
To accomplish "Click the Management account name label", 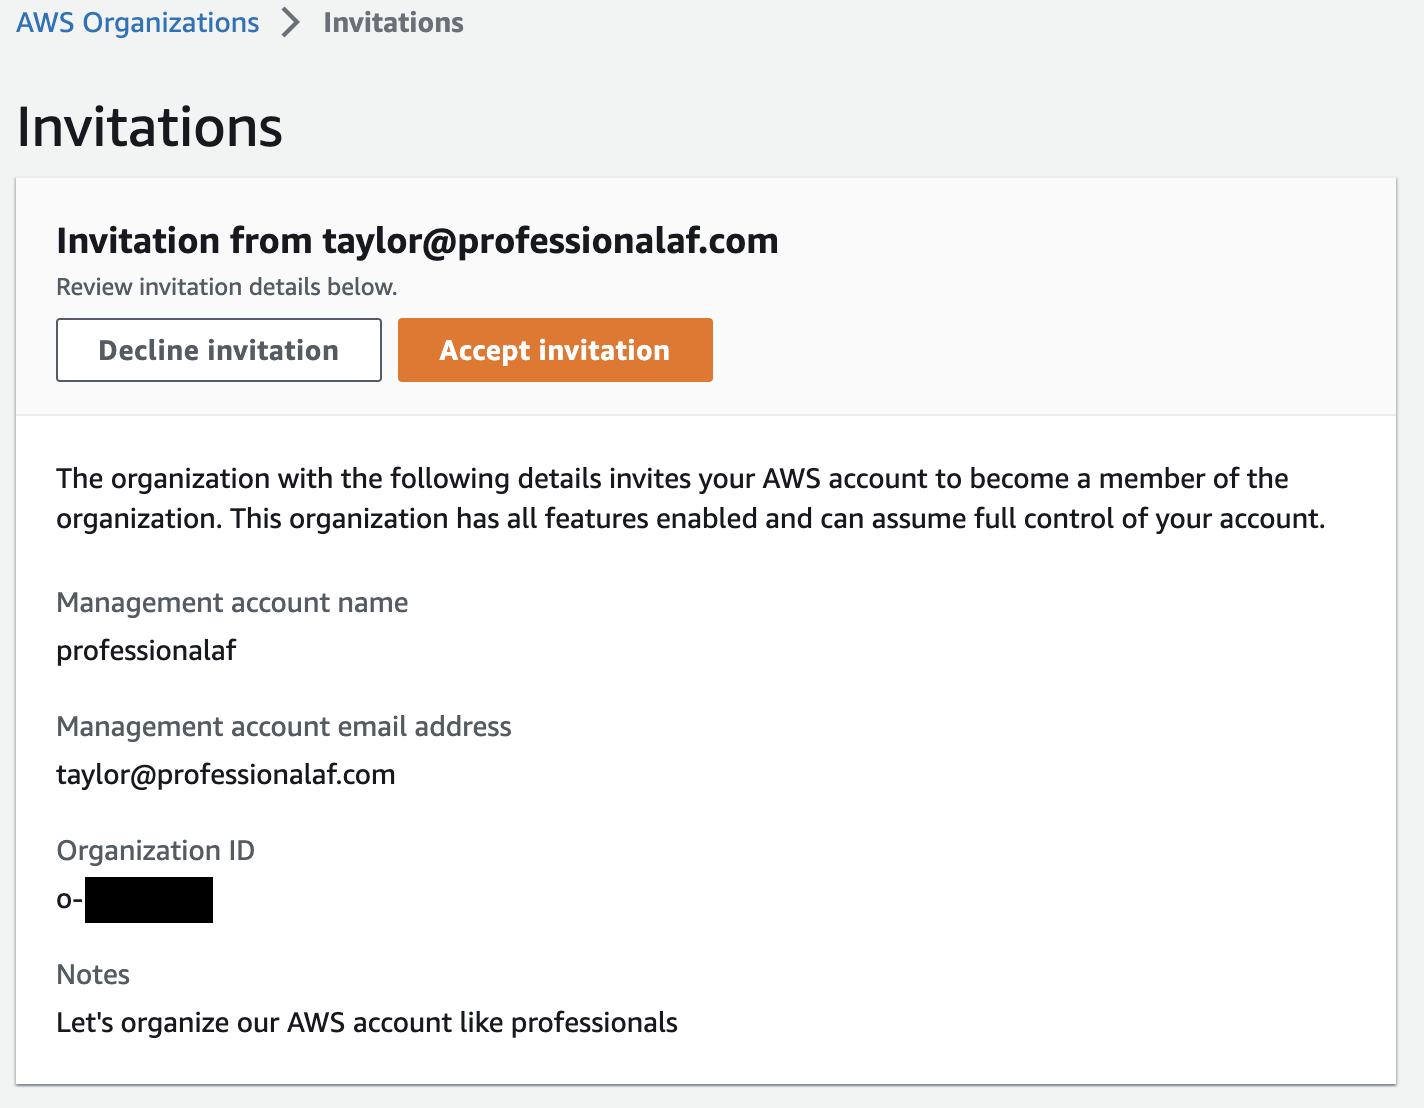I will (232, 603).
